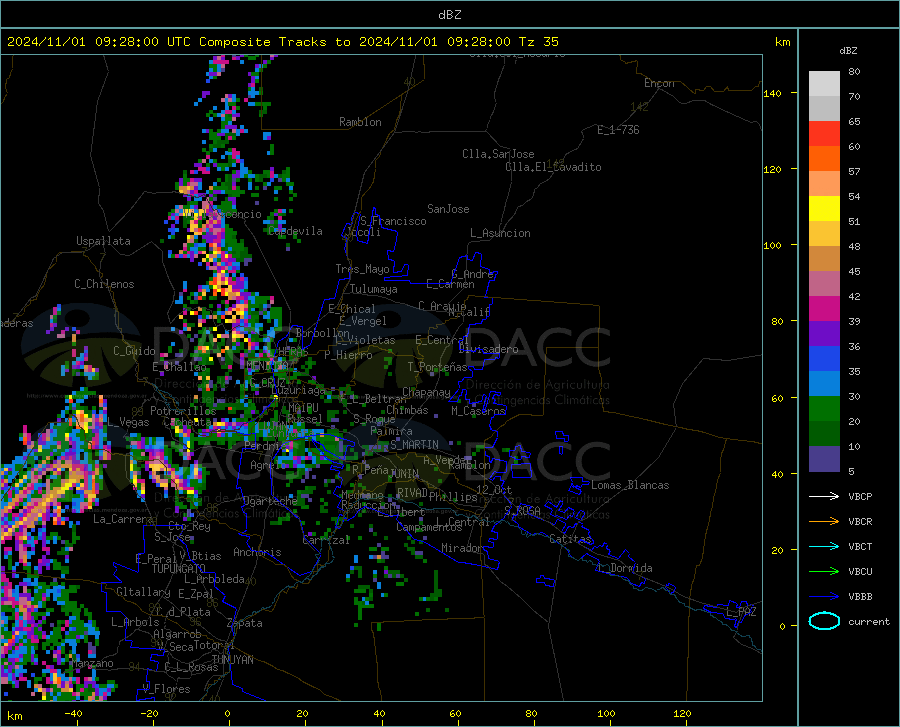The height and width of the screenshot is (727, 900).
Task: Click the 'dBZ' title at top center
Action: coord(449,15)
